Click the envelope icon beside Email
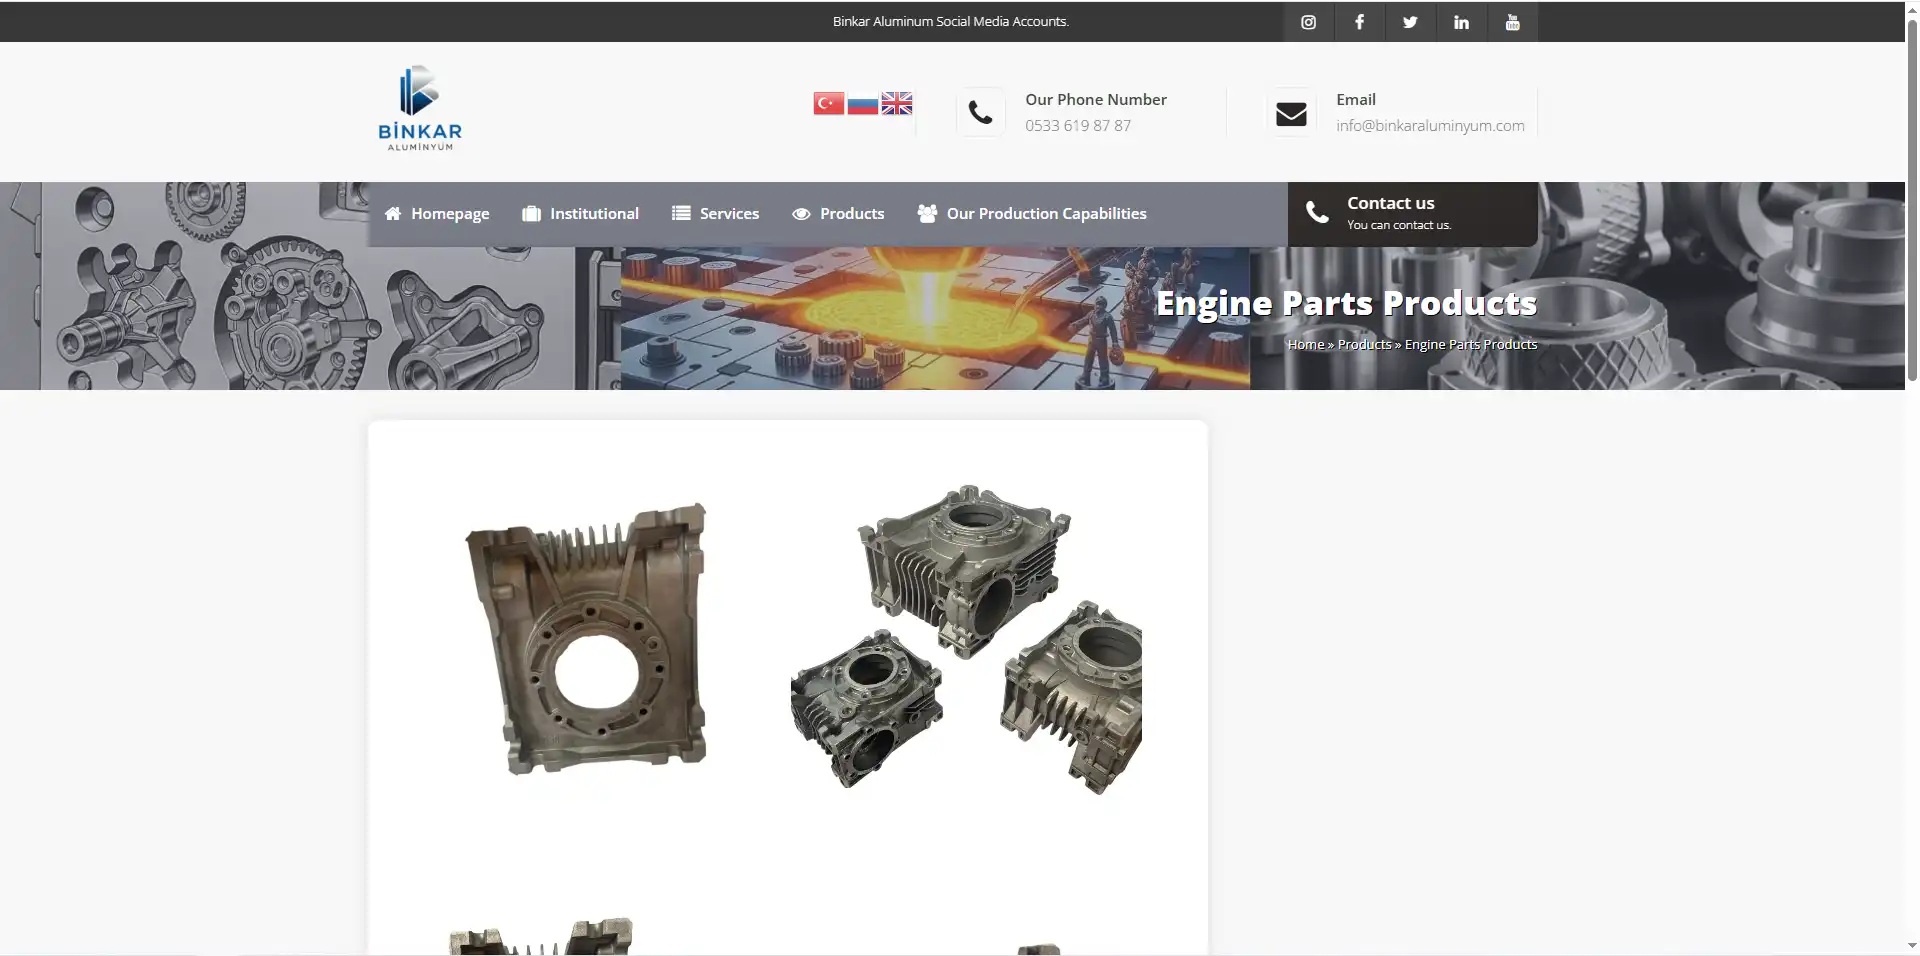Screen dimensions: 1920x956 click(x=1291, y=113)
